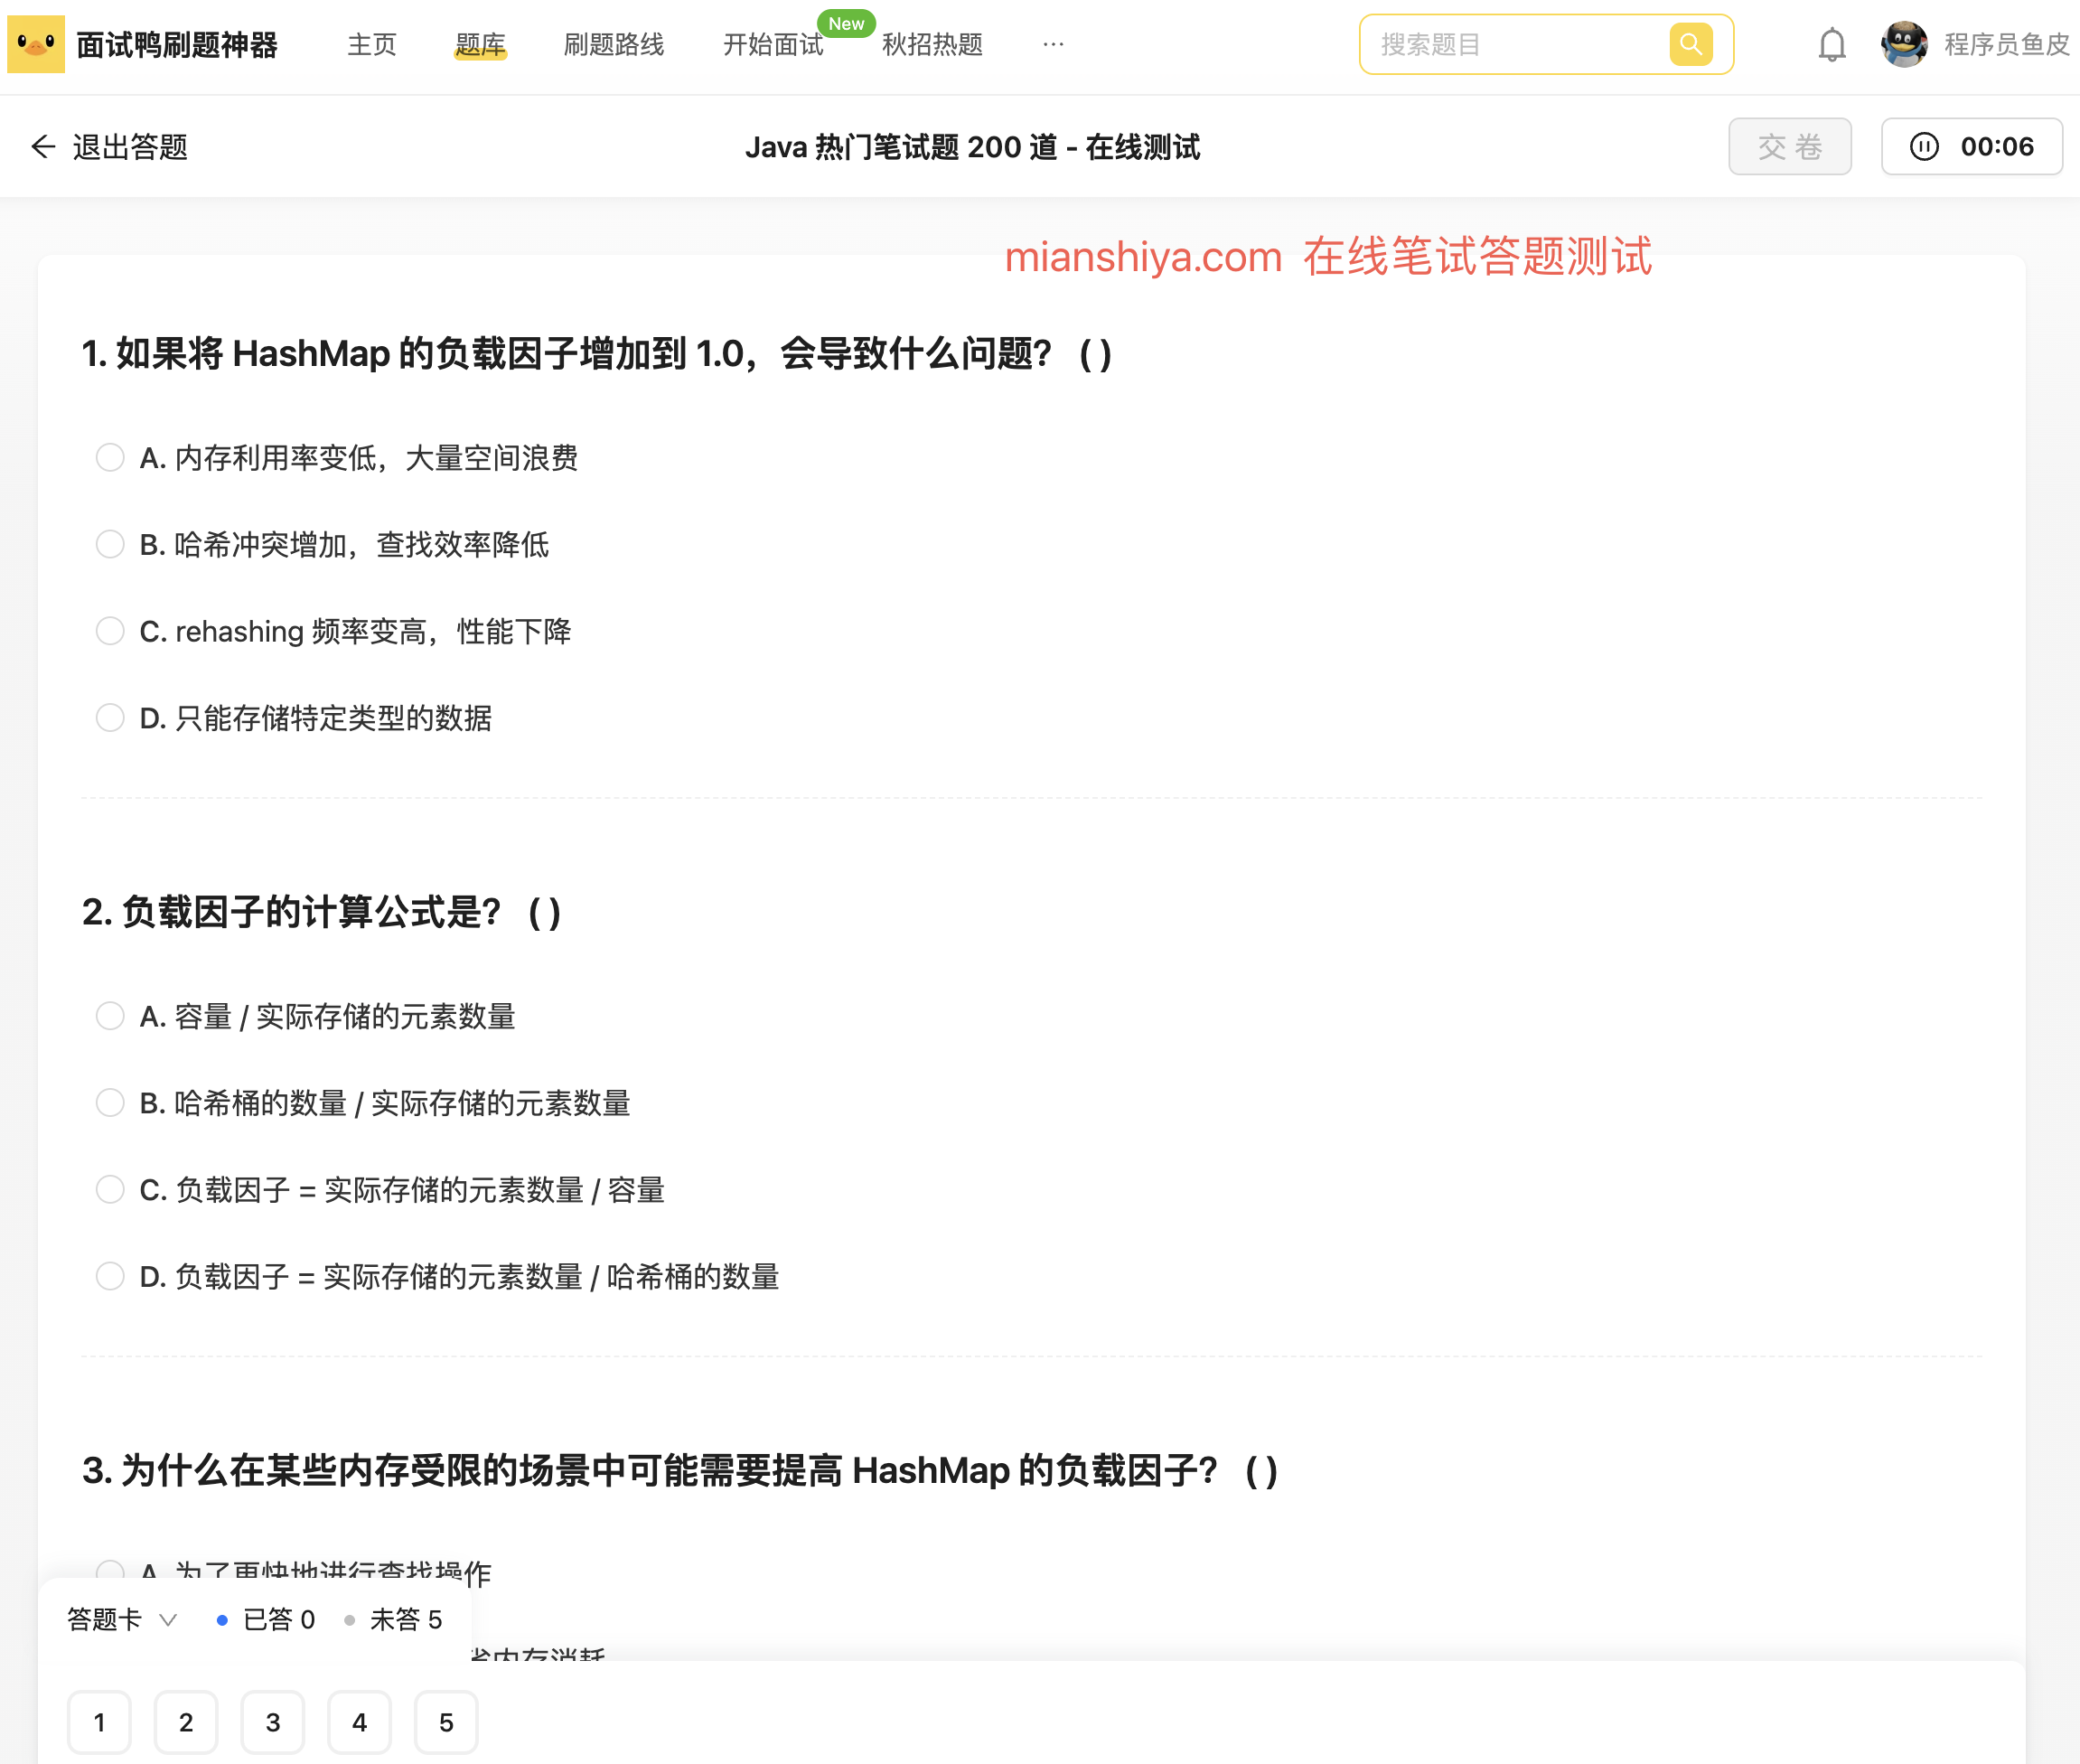Screen dimensions: 2080x1764
Task: Open the 刷题路线 navigation tab
Action: (613, 45)
